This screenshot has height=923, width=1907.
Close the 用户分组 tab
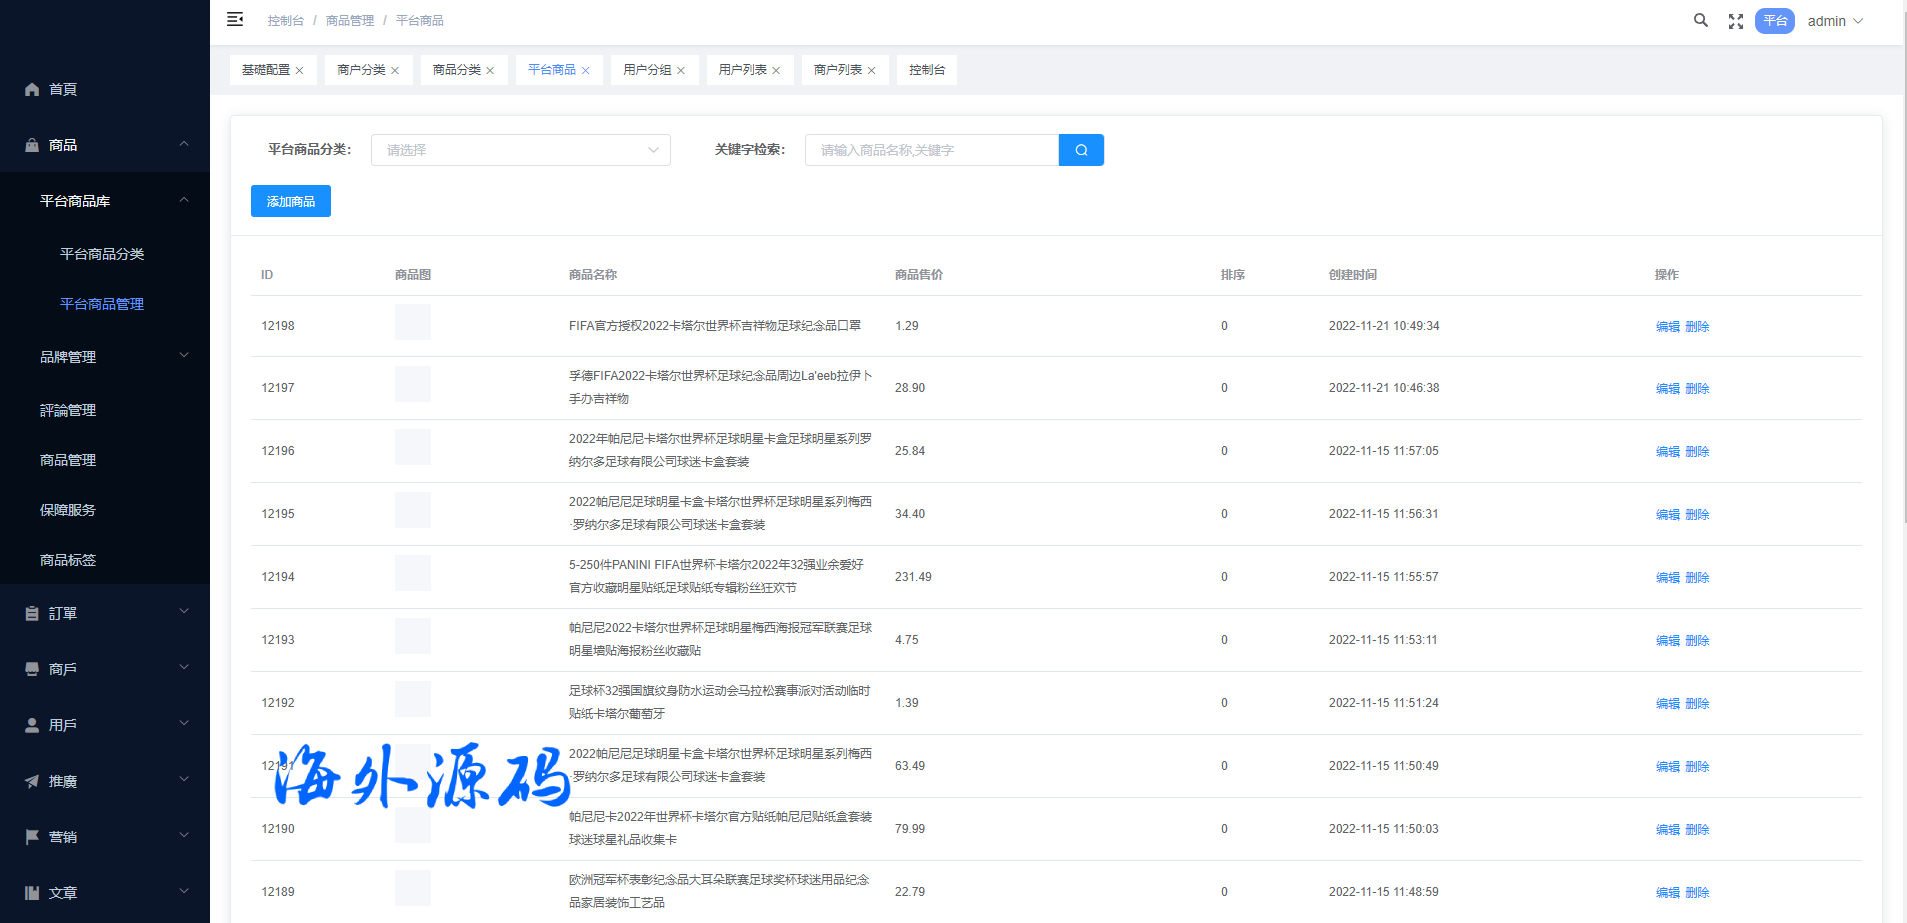point(681,71)
